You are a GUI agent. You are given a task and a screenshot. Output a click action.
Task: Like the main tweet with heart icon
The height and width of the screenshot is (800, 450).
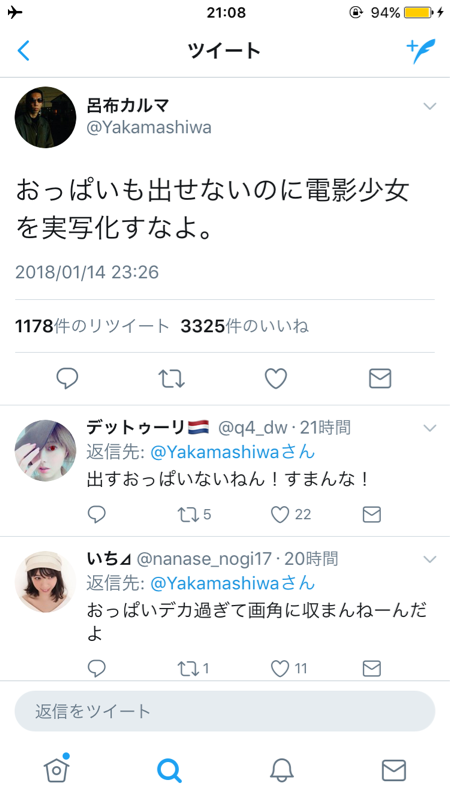click(276, 379)
